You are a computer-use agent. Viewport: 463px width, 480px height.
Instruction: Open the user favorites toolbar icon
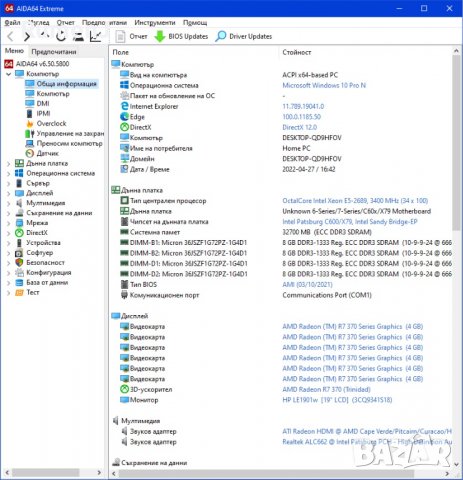(x=78, y=36)
